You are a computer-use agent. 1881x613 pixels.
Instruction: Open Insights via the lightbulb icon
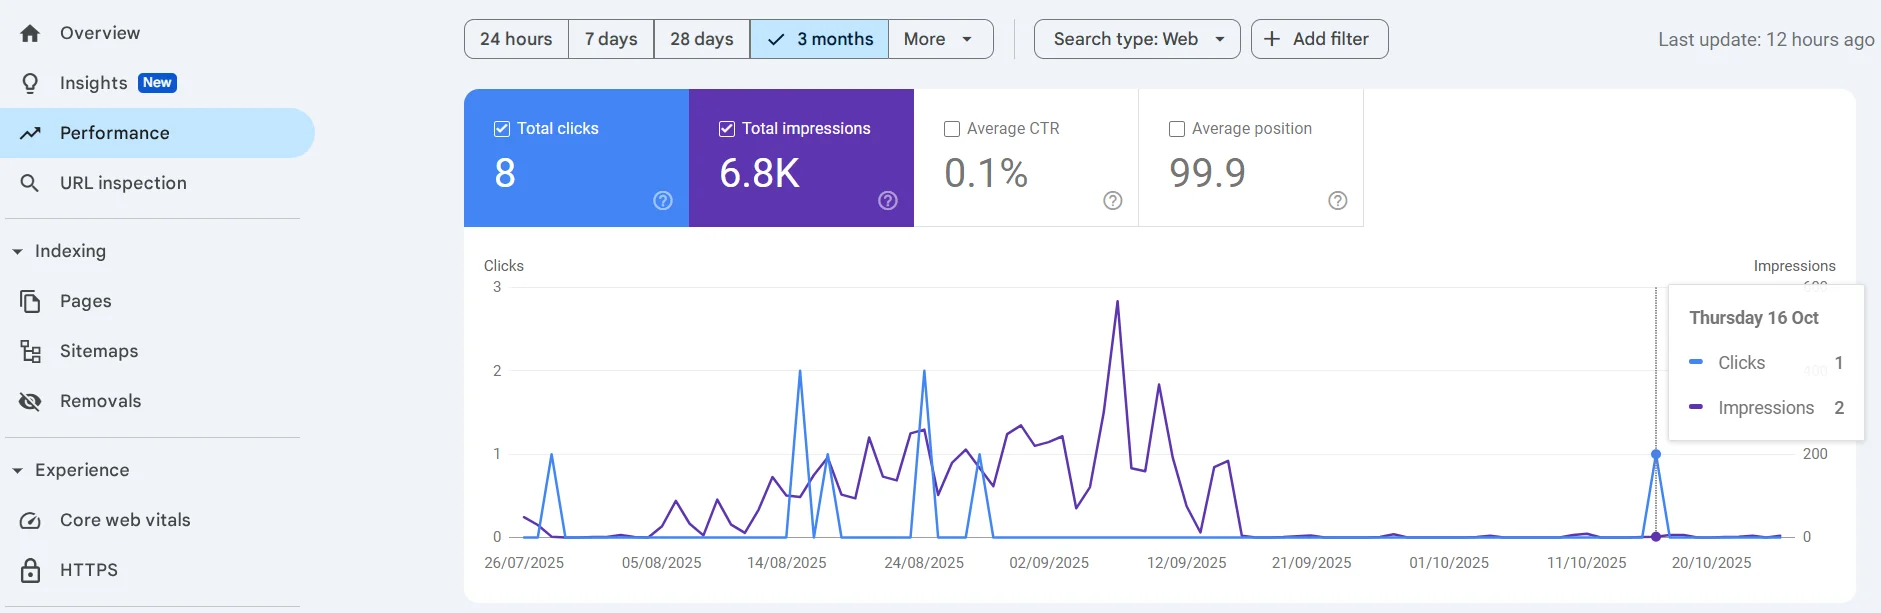30,83
